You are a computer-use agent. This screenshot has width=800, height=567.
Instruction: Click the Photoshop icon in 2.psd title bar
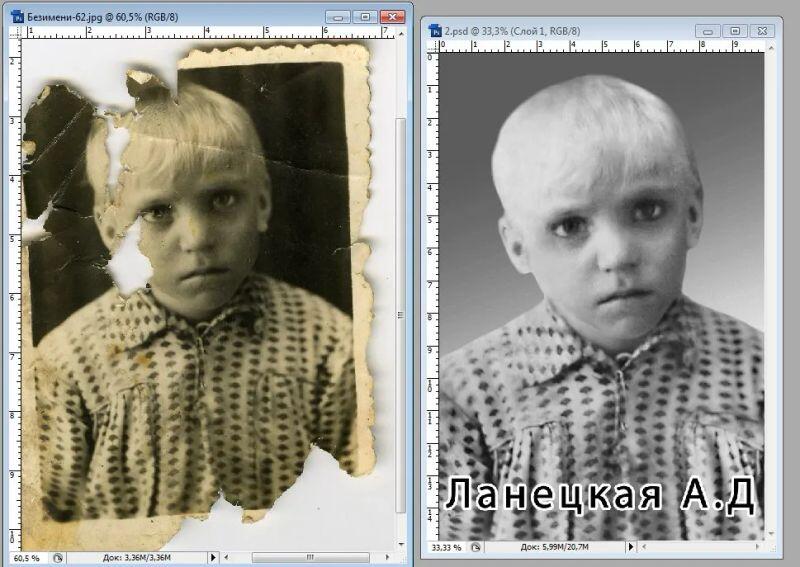[x=436, y=31]
